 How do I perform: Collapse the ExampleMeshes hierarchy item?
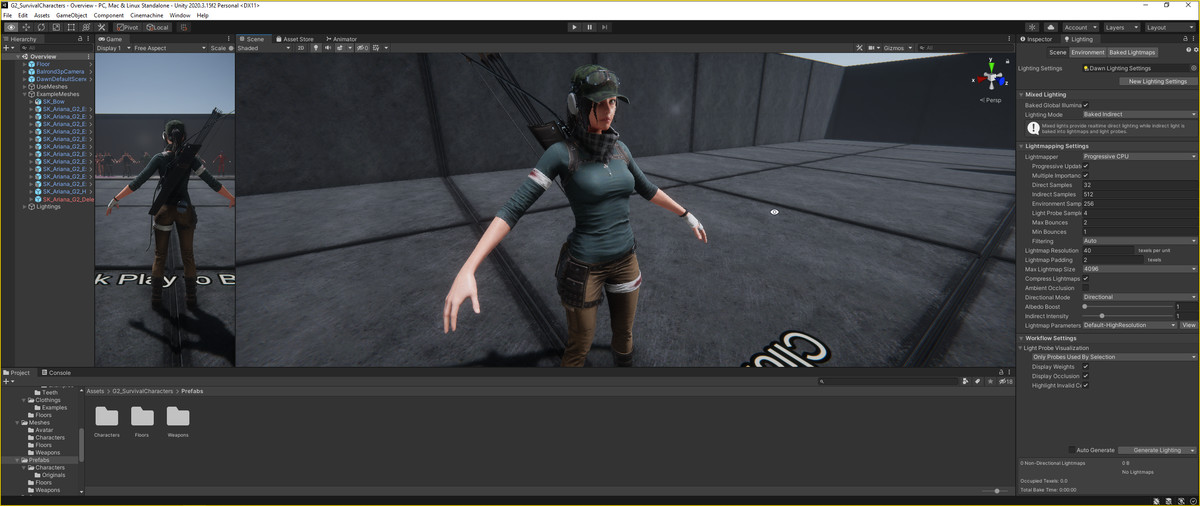click(x=25, y=94)
